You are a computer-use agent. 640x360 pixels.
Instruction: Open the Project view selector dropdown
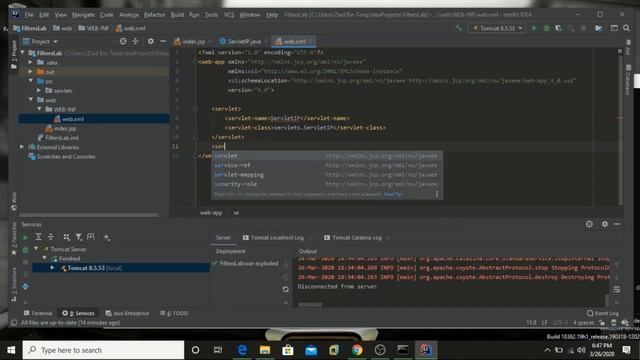41,42
